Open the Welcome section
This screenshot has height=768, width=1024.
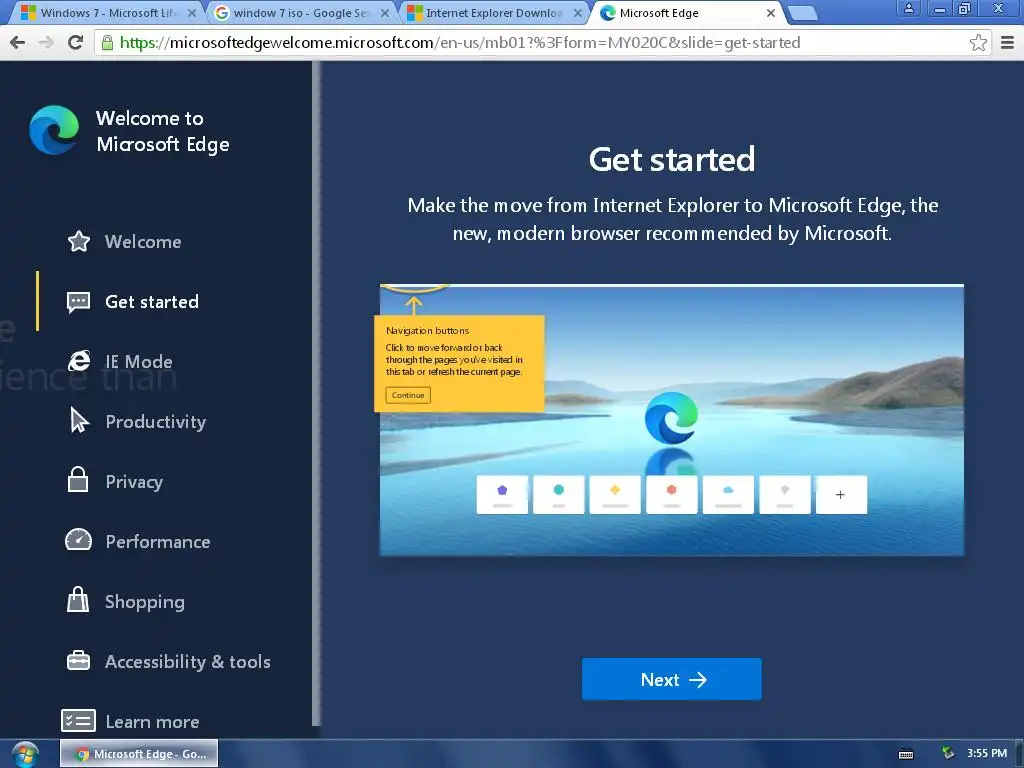(143, 242)
